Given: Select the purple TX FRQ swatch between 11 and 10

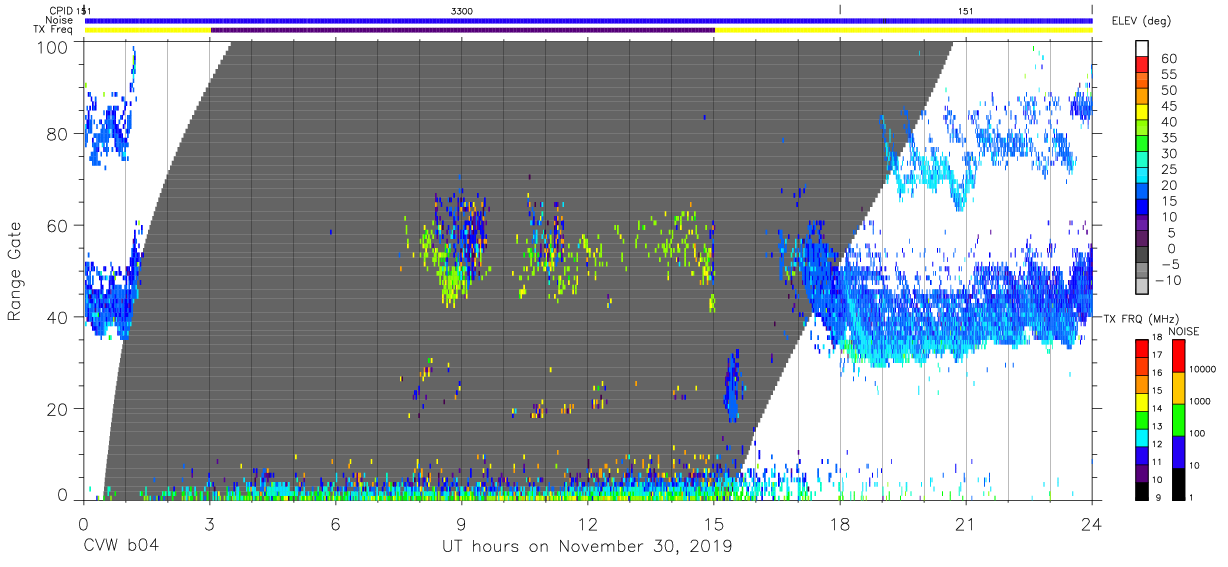Looking at the screenshot, I should (1141, 472).
